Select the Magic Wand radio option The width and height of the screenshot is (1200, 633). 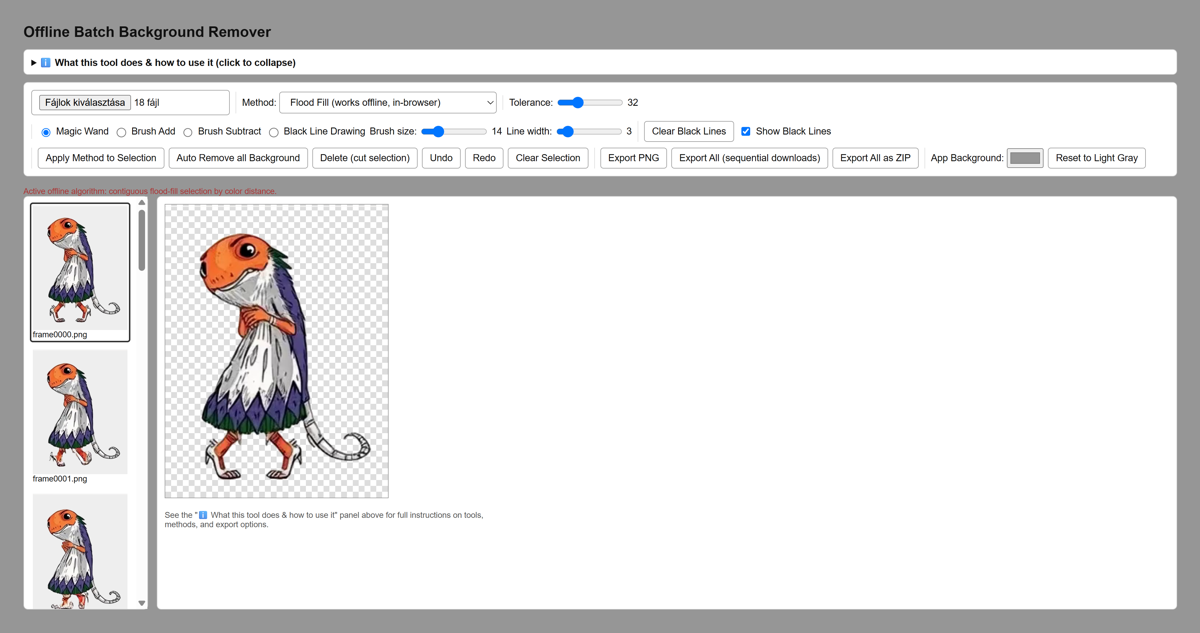coord(46,132)
